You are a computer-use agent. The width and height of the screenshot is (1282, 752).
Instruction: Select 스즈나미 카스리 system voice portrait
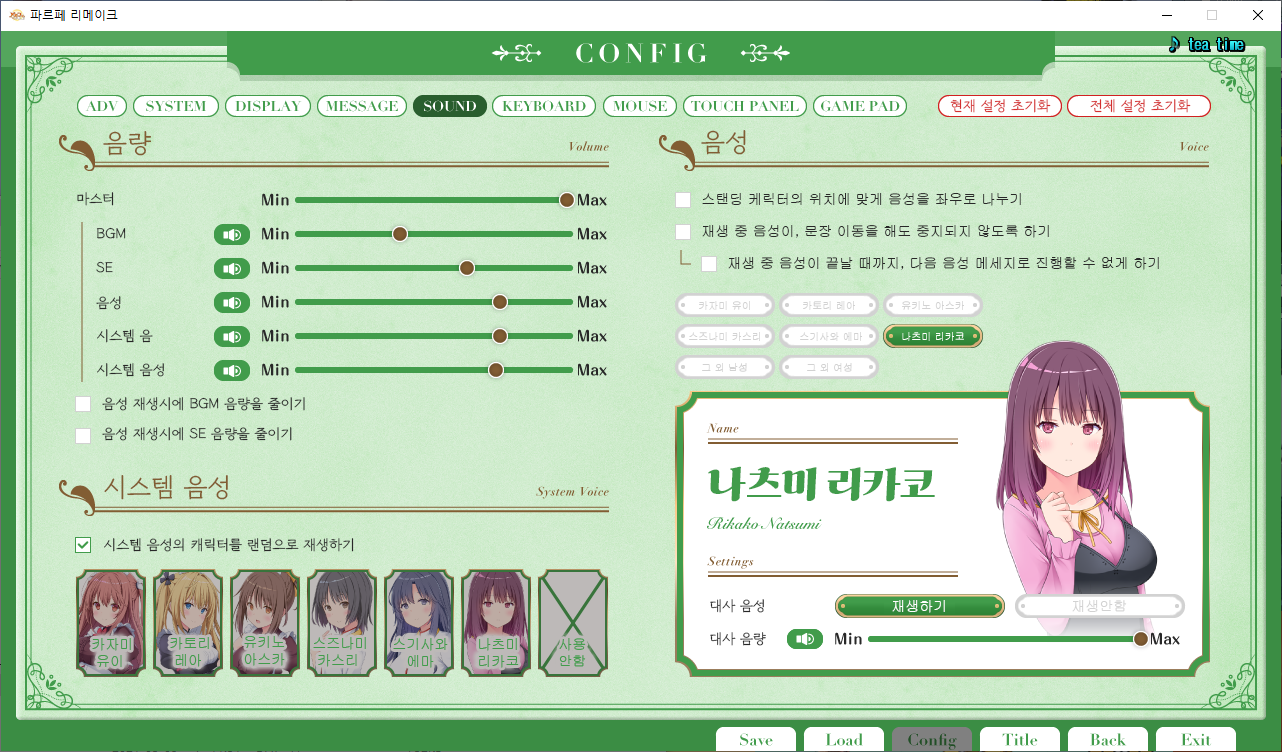click(342, 624)
